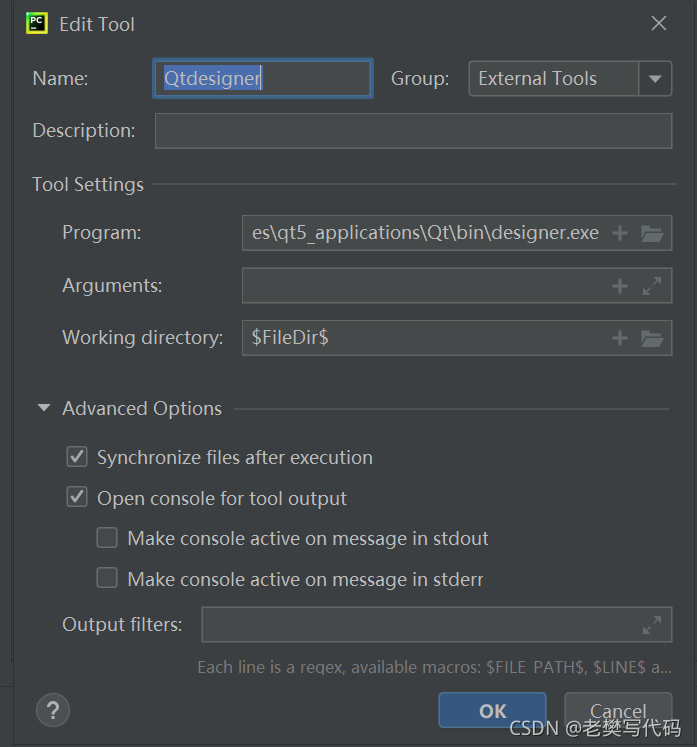Click insert macro plus icon in Arguments field
The image size is (697, 747).
(620, 286)
